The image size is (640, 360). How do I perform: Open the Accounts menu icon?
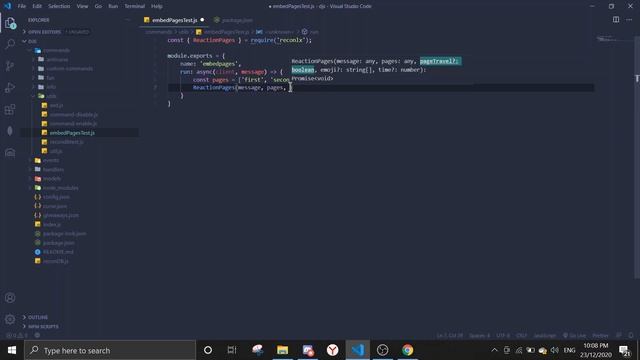[x=10, y=298]
